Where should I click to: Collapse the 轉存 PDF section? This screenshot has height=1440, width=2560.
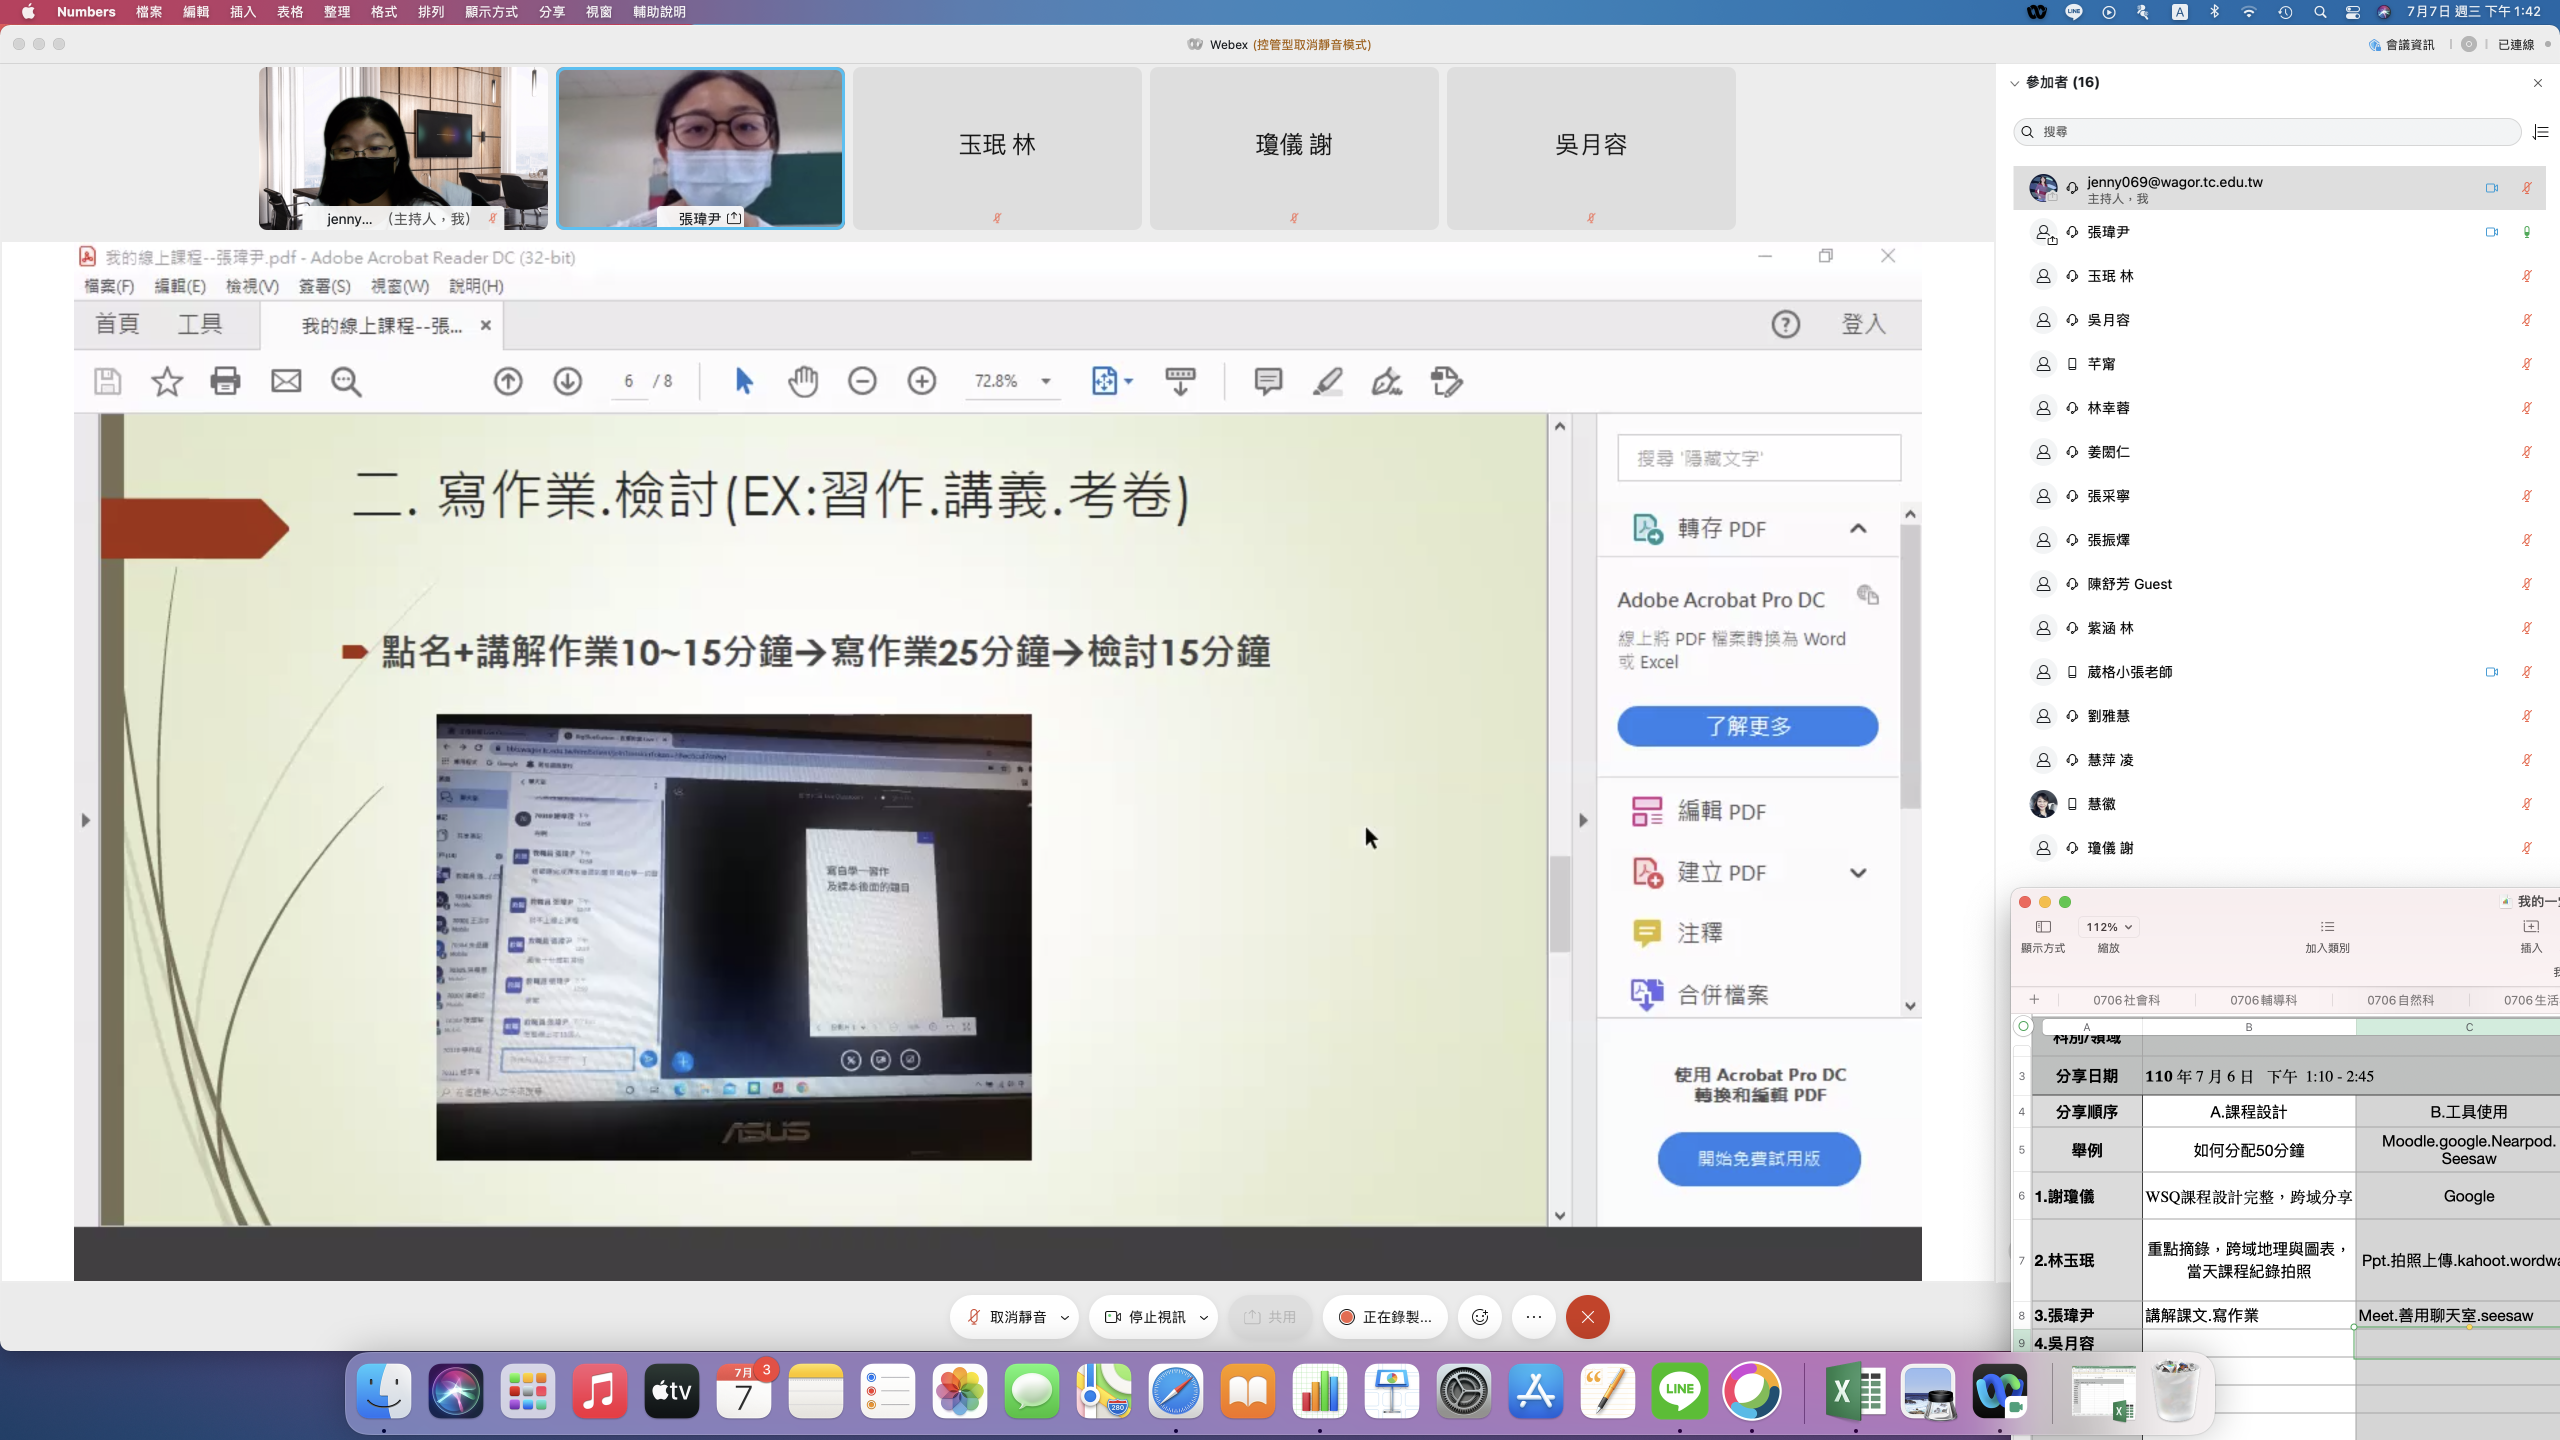1857,529
